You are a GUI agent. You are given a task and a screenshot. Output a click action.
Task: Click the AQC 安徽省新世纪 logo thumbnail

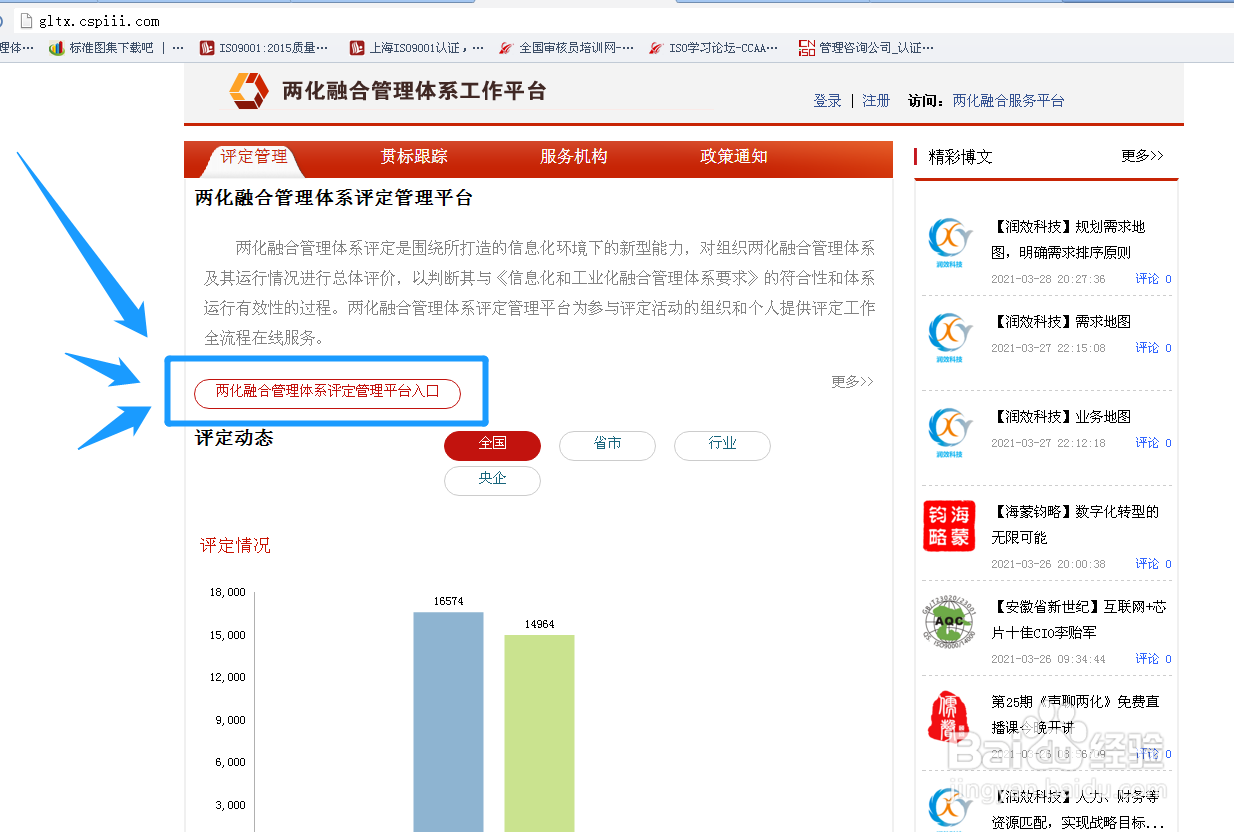click(x=947, y=623)
